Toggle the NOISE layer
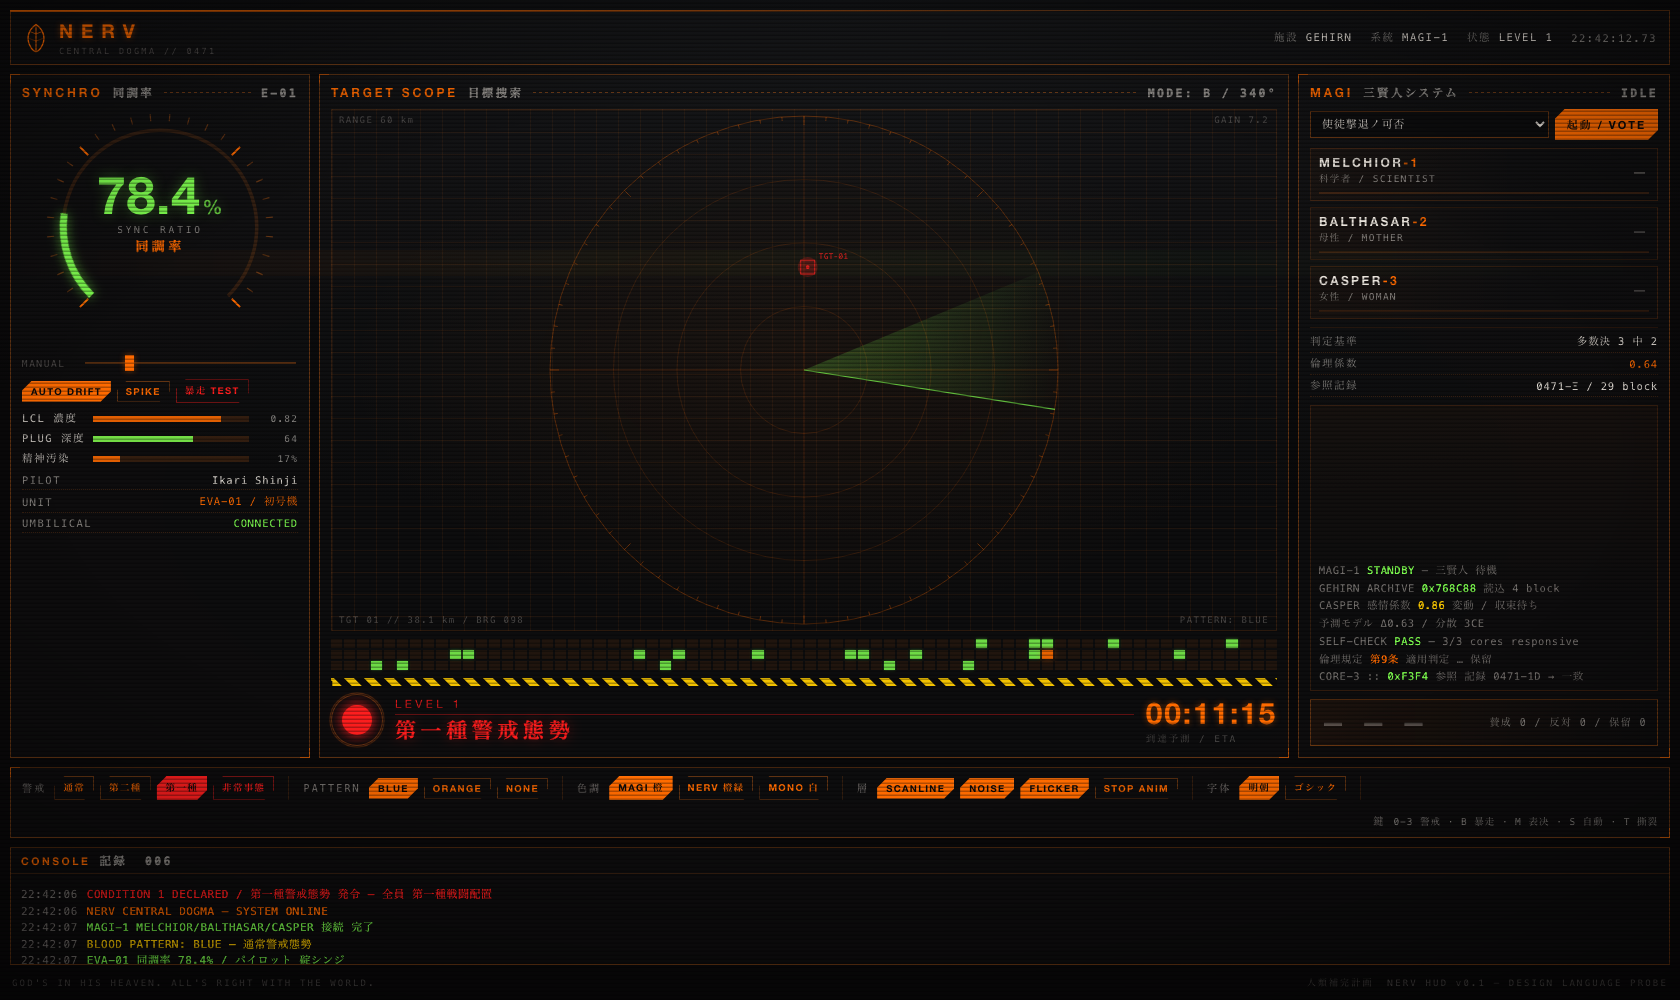Screen dimensions: 1680x1000 (x=987, y=789)
